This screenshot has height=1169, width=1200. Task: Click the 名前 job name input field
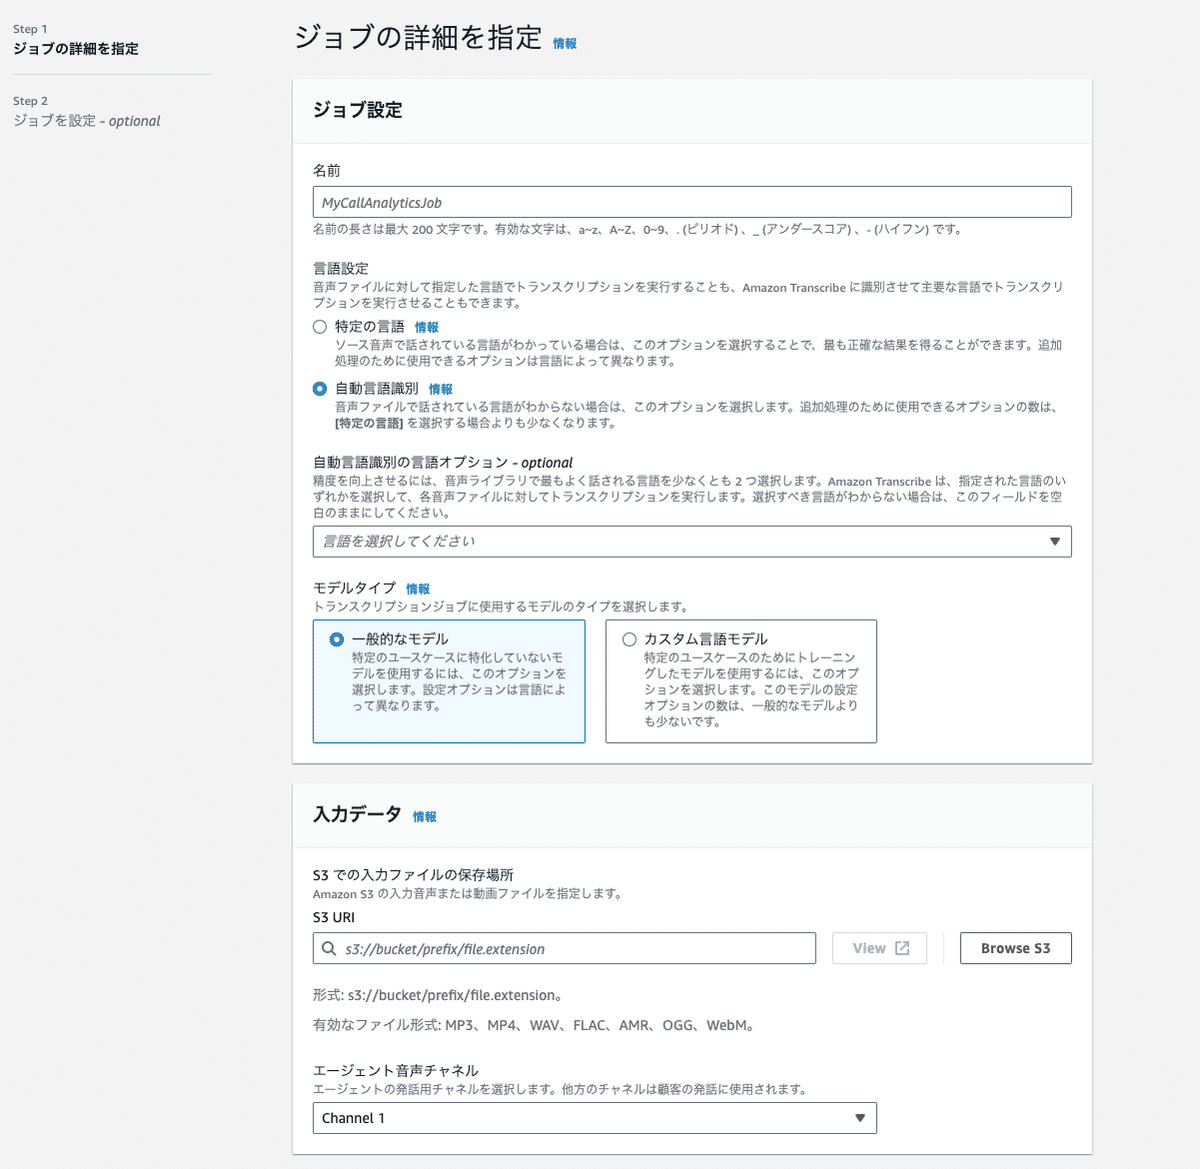[692, 202]
